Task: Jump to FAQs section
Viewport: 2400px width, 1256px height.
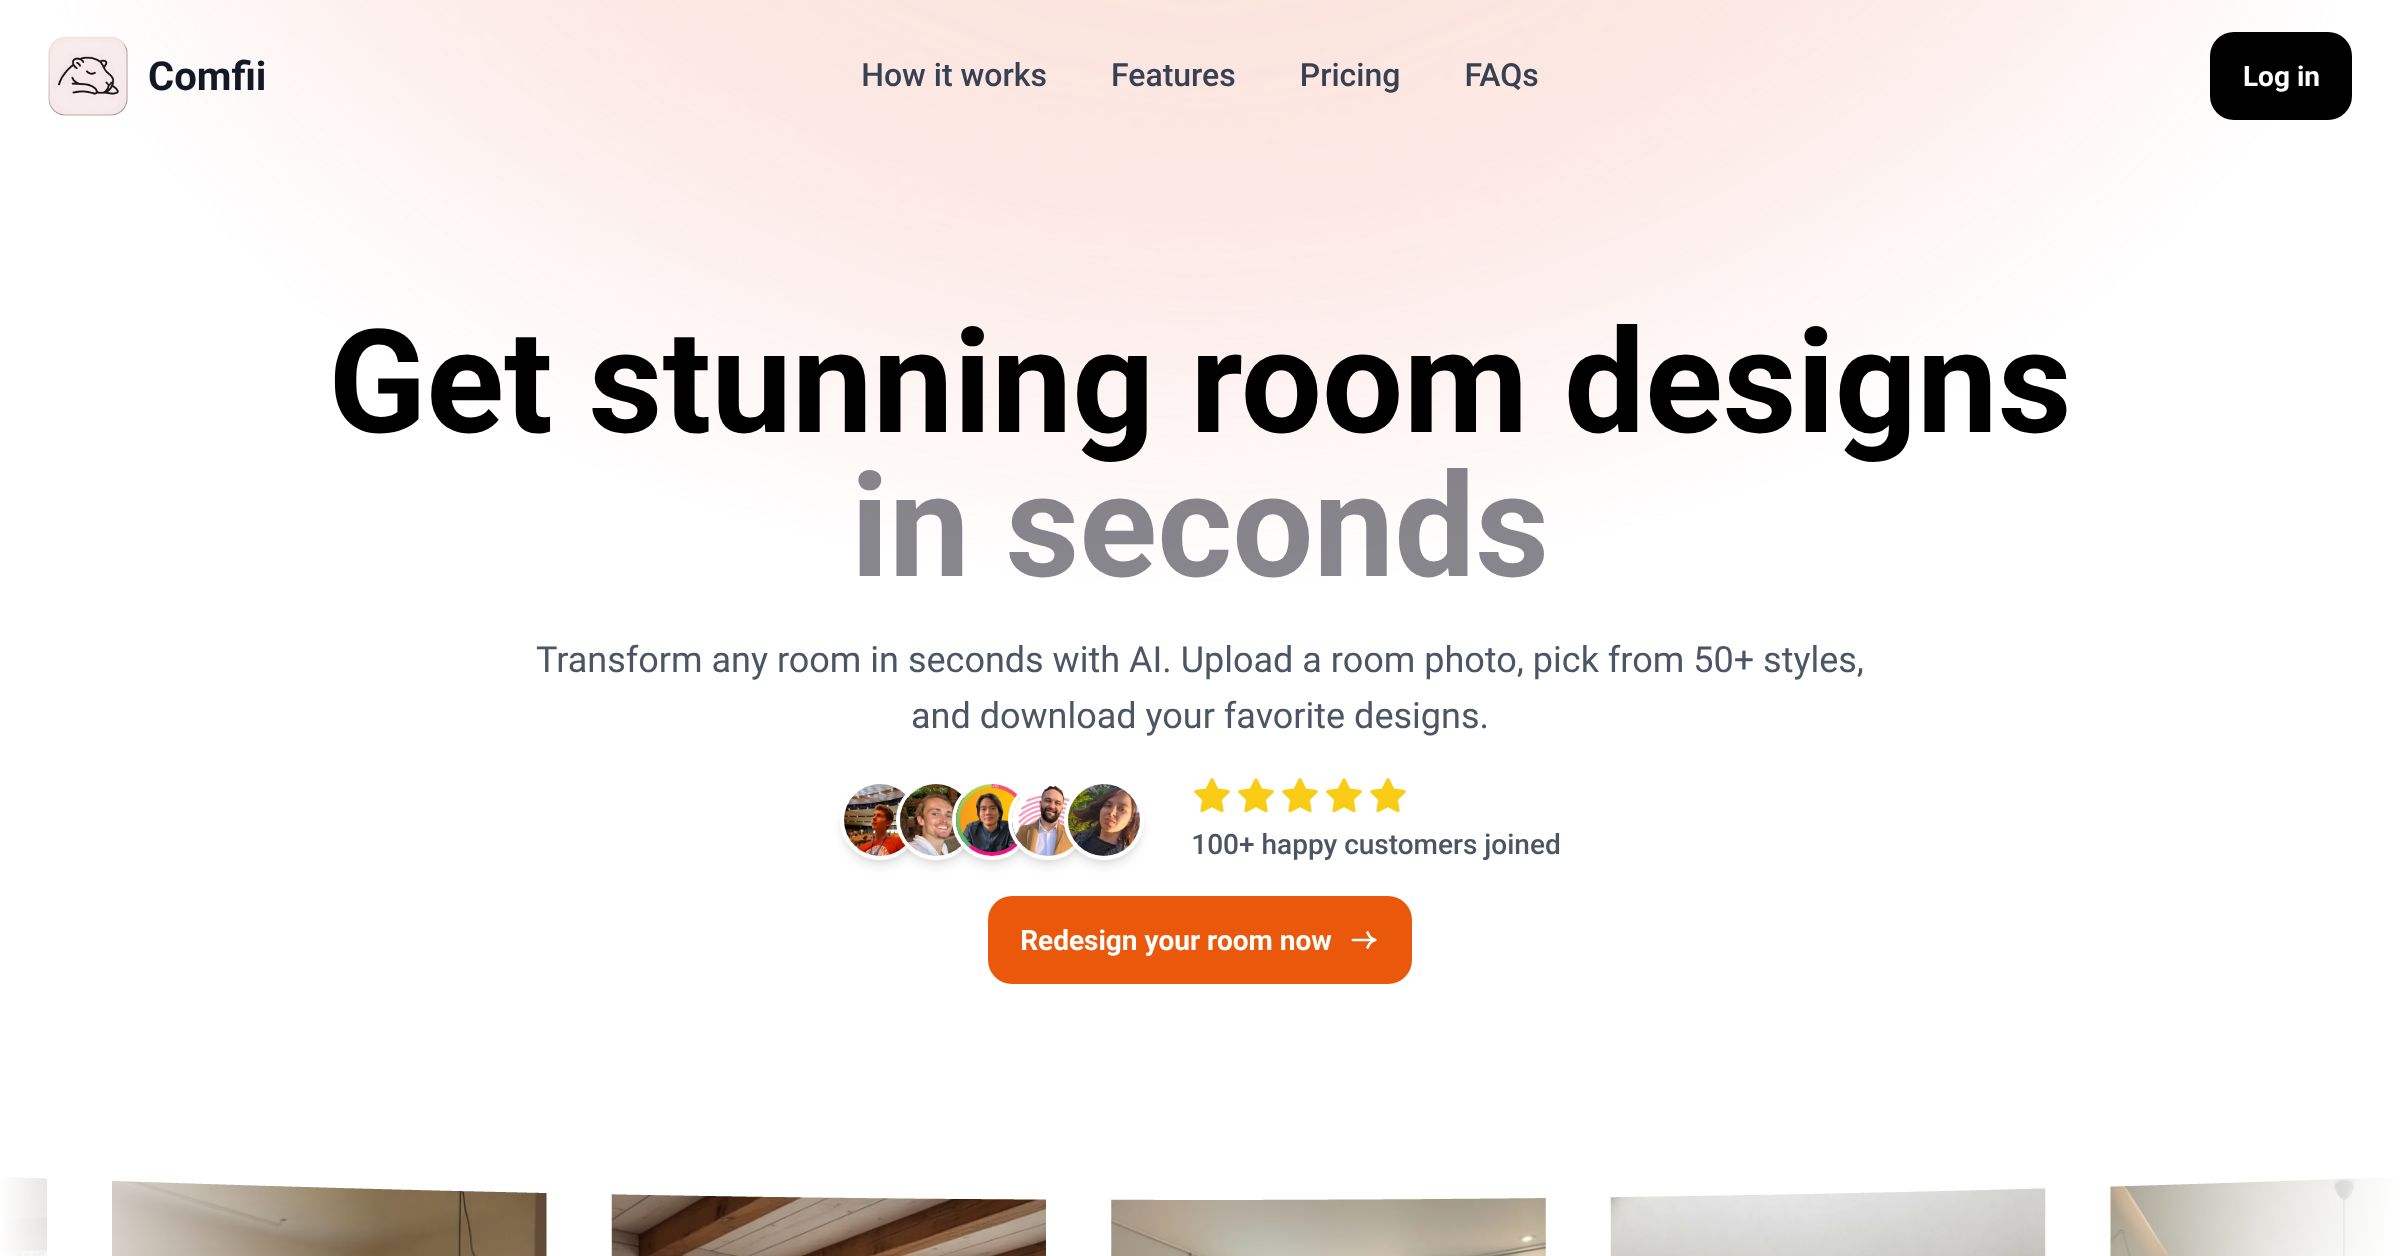Action: (x=1500, y=75)
